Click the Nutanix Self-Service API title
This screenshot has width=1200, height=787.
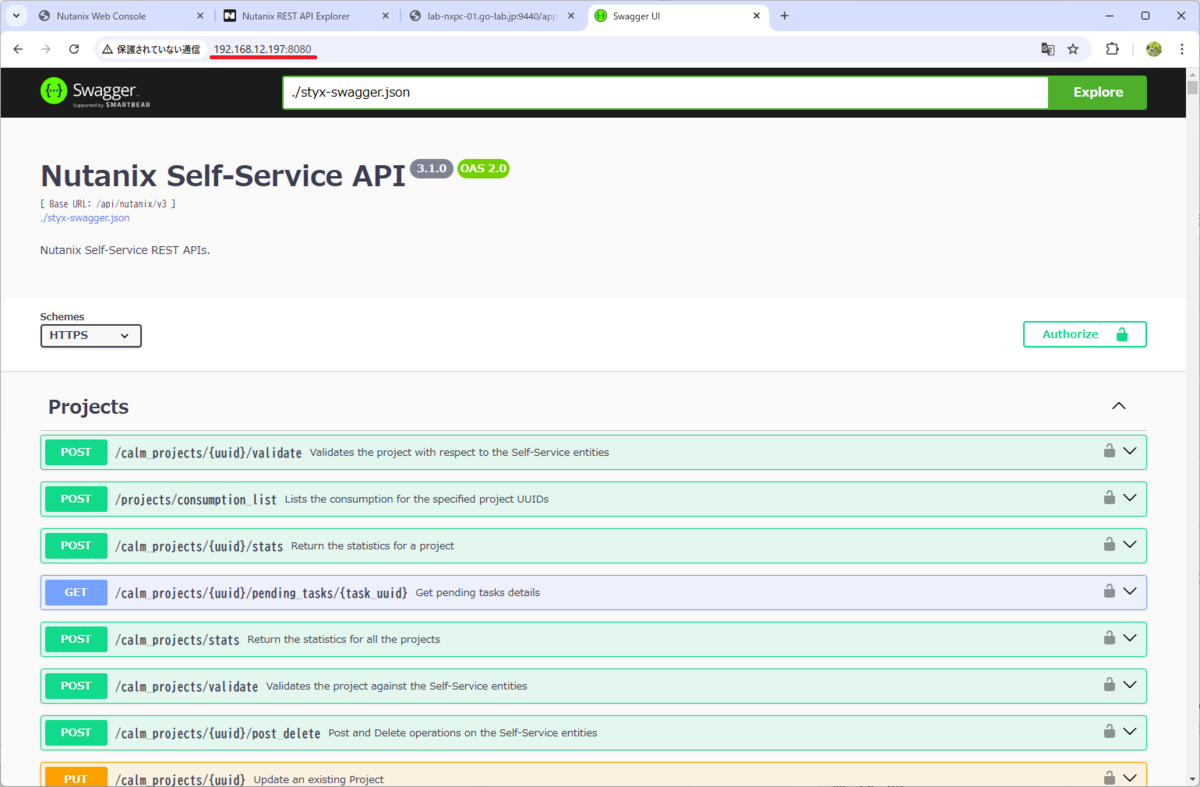[x=222, y=176]
